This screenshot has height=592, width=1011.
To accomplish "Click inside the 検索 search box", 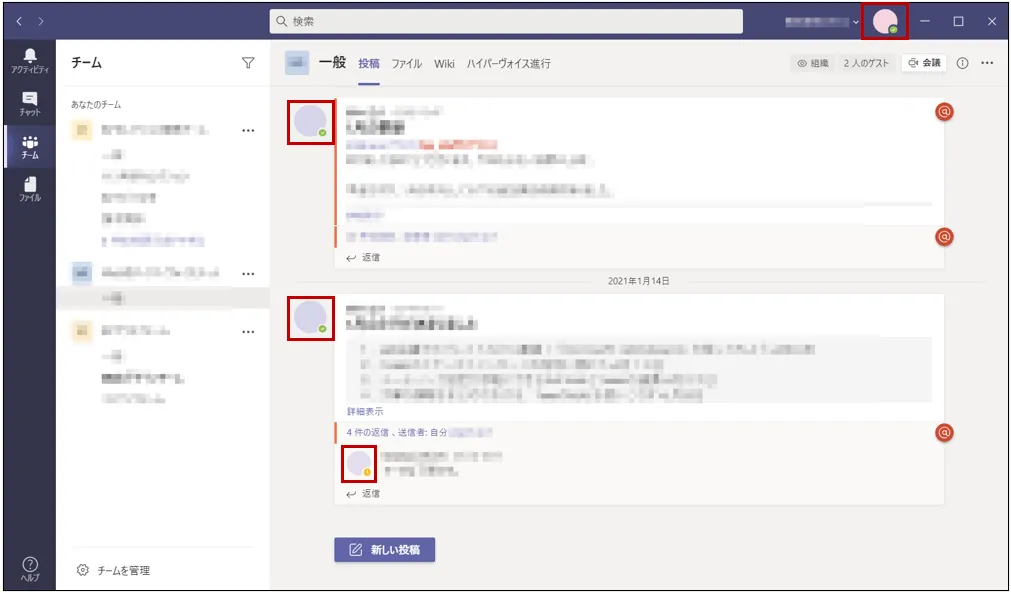I will click(x=506, y=21).
